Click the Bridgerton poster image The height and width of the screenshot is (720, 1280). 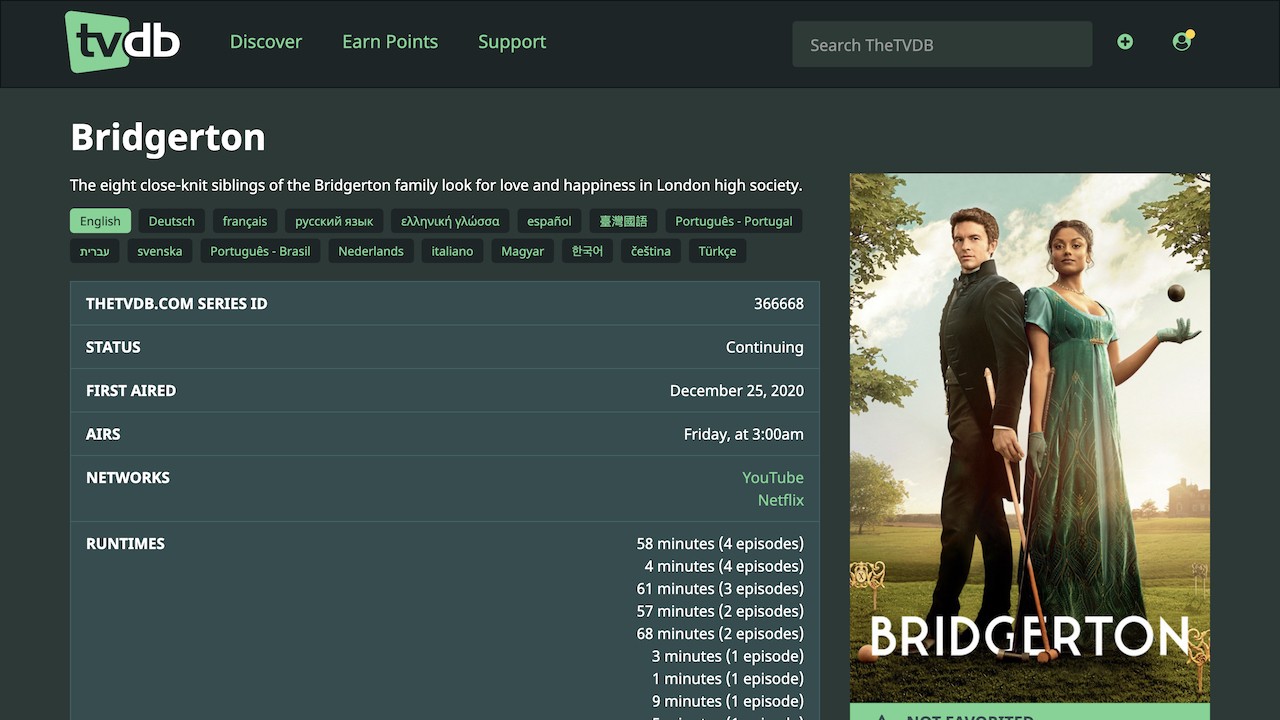tap(1029, 438)
